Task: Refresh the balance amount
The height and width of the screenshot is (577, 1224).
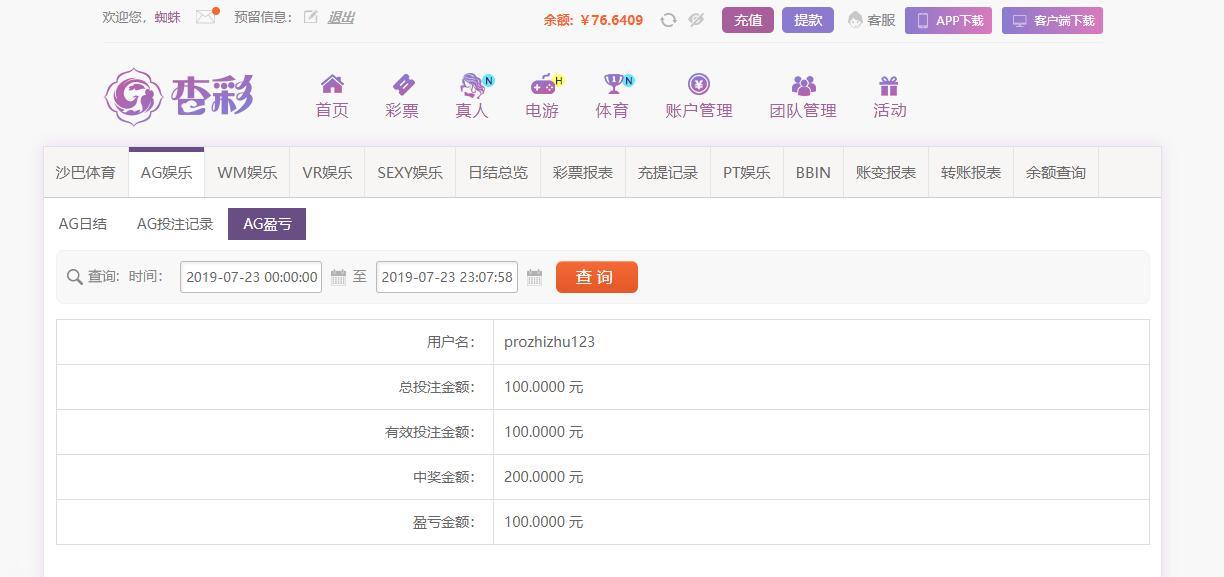Action: coord(668,20)
